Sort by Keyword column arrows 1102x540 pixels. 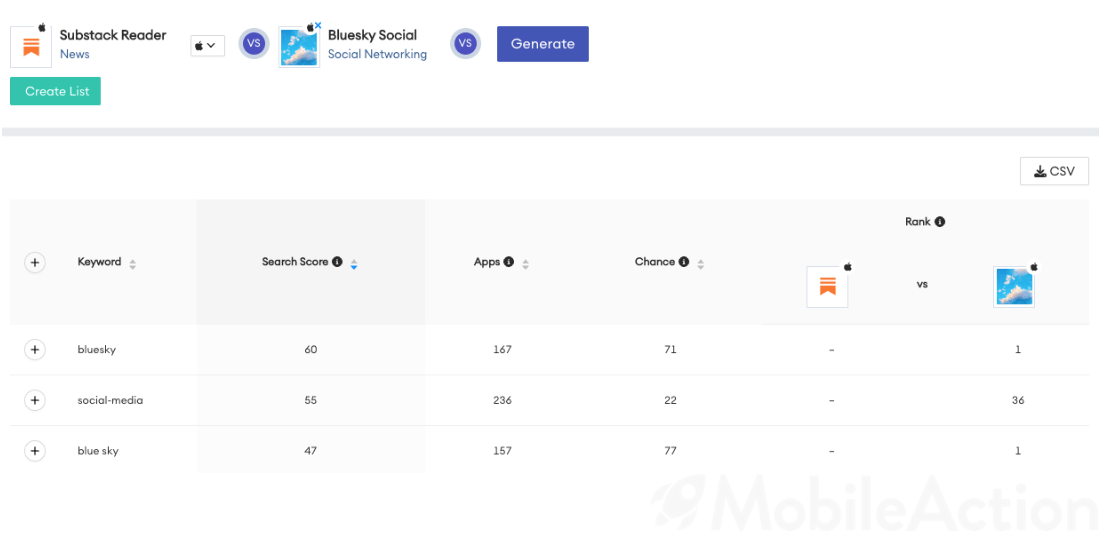coord(133,264)
